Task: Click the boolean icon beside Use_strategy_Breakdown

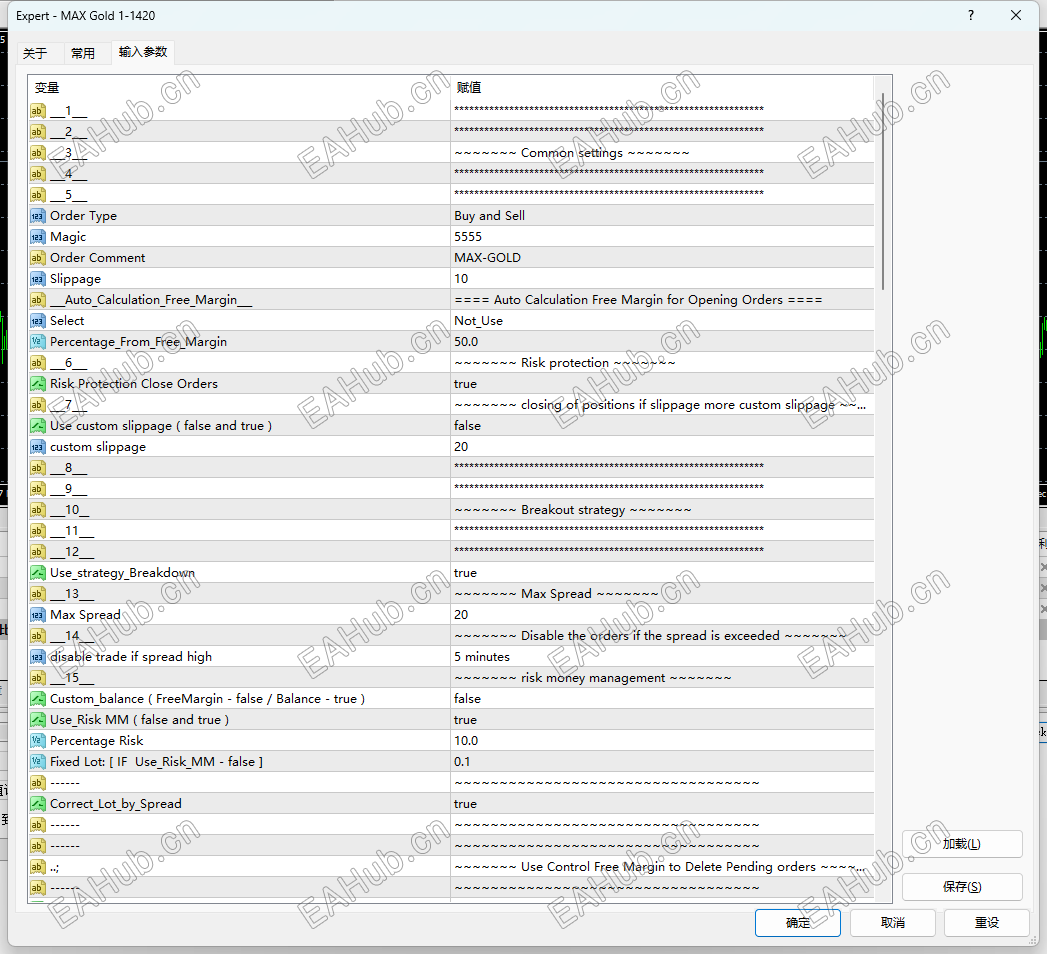Action: pos(38,573)
